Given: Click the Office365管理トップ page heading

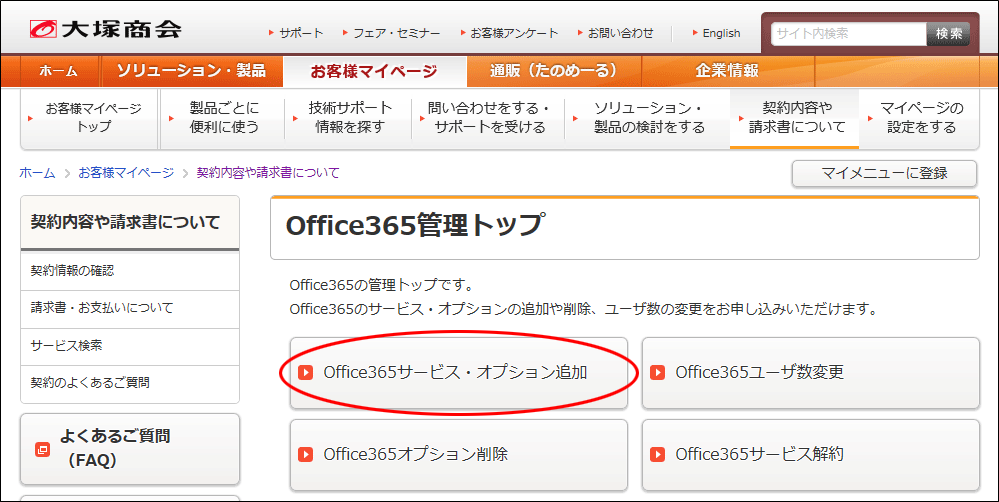Looking at the screenshot, I should [415, 226].
